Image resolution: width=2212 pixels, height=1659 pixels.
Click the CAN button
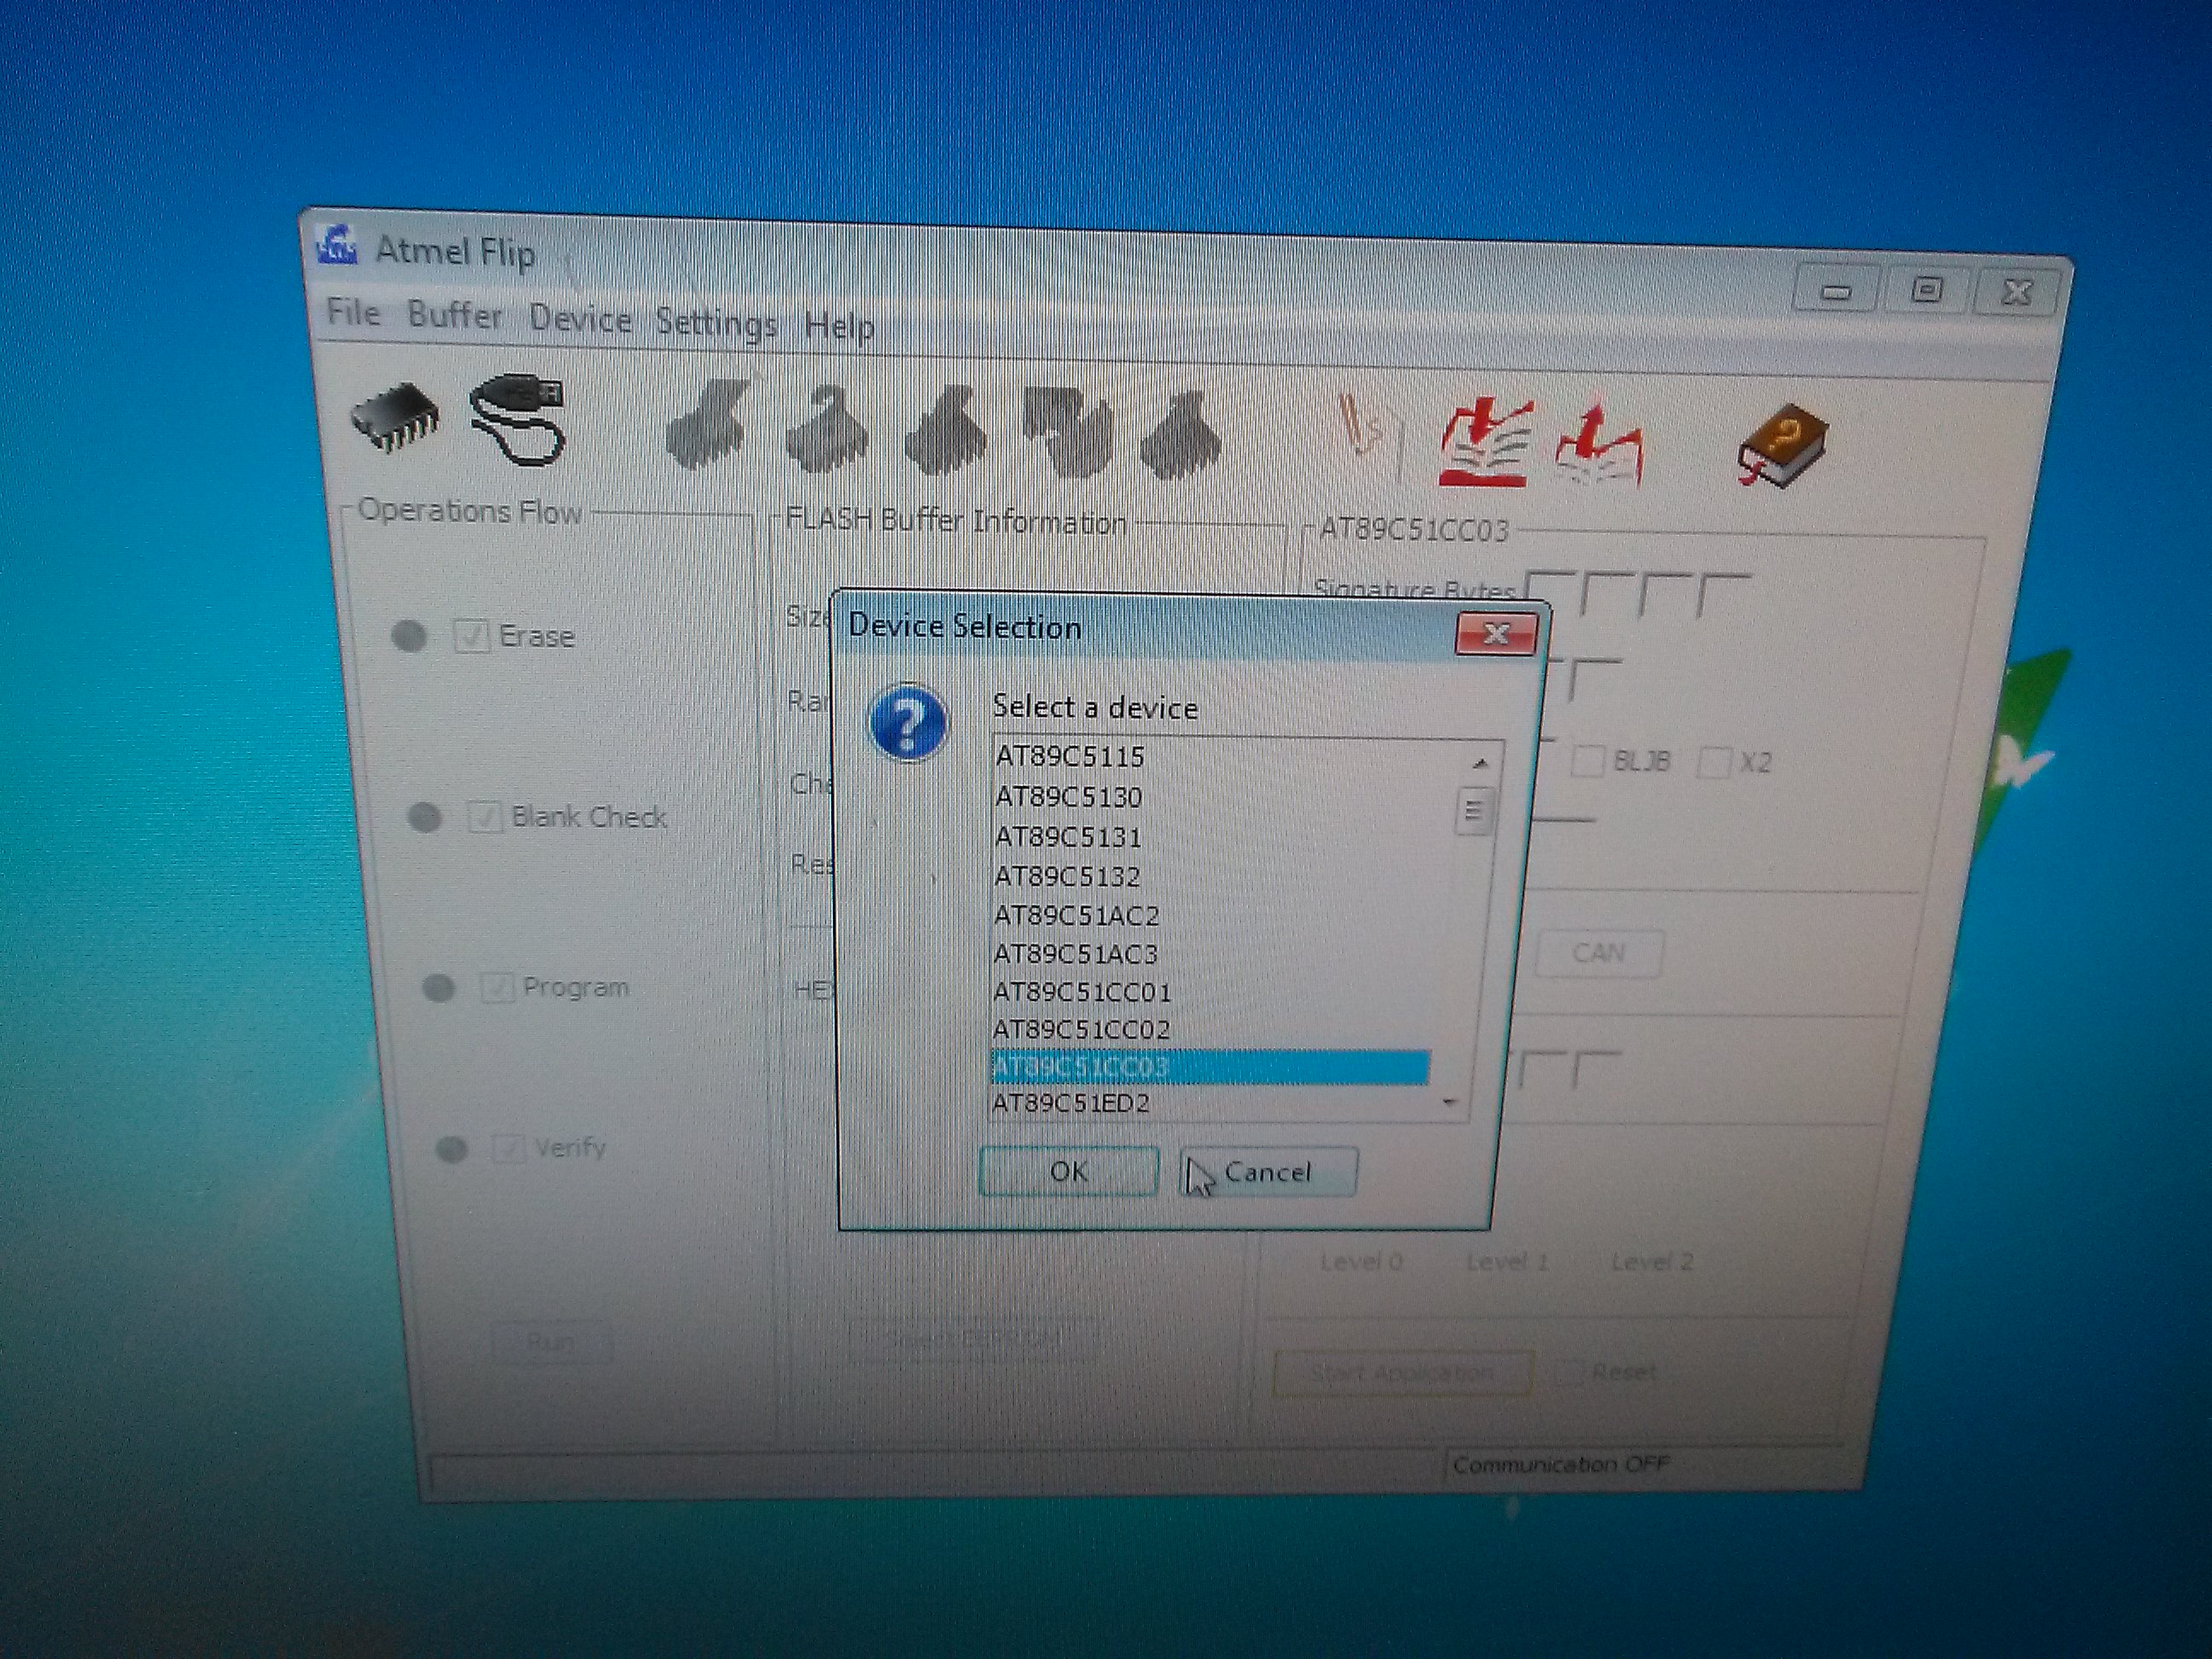point(1598,953)
